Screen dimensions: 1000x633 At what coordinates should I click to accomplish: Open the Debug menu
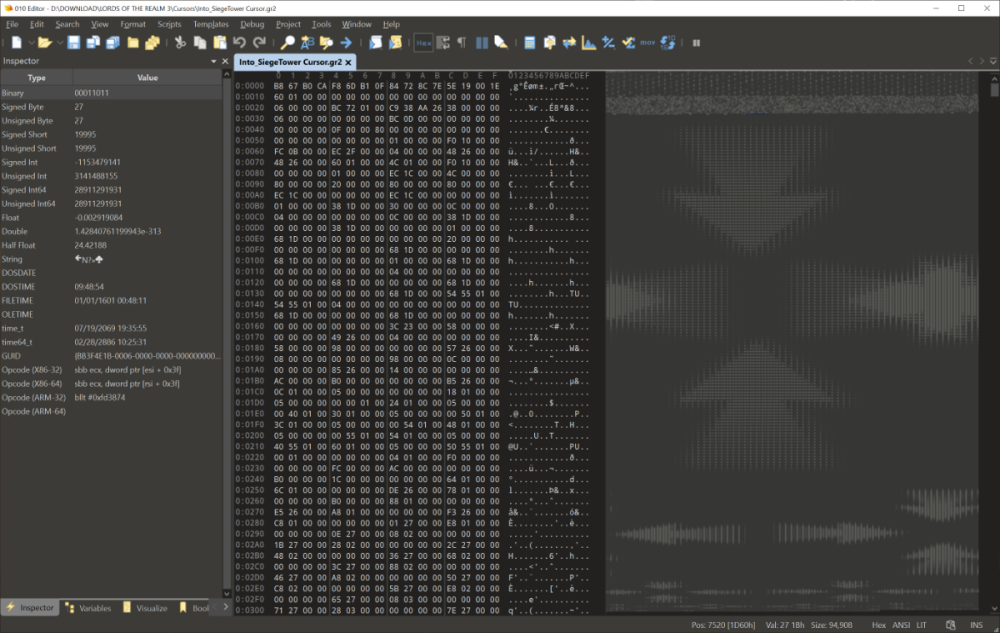pyautogui.click(x=252, y=24)
